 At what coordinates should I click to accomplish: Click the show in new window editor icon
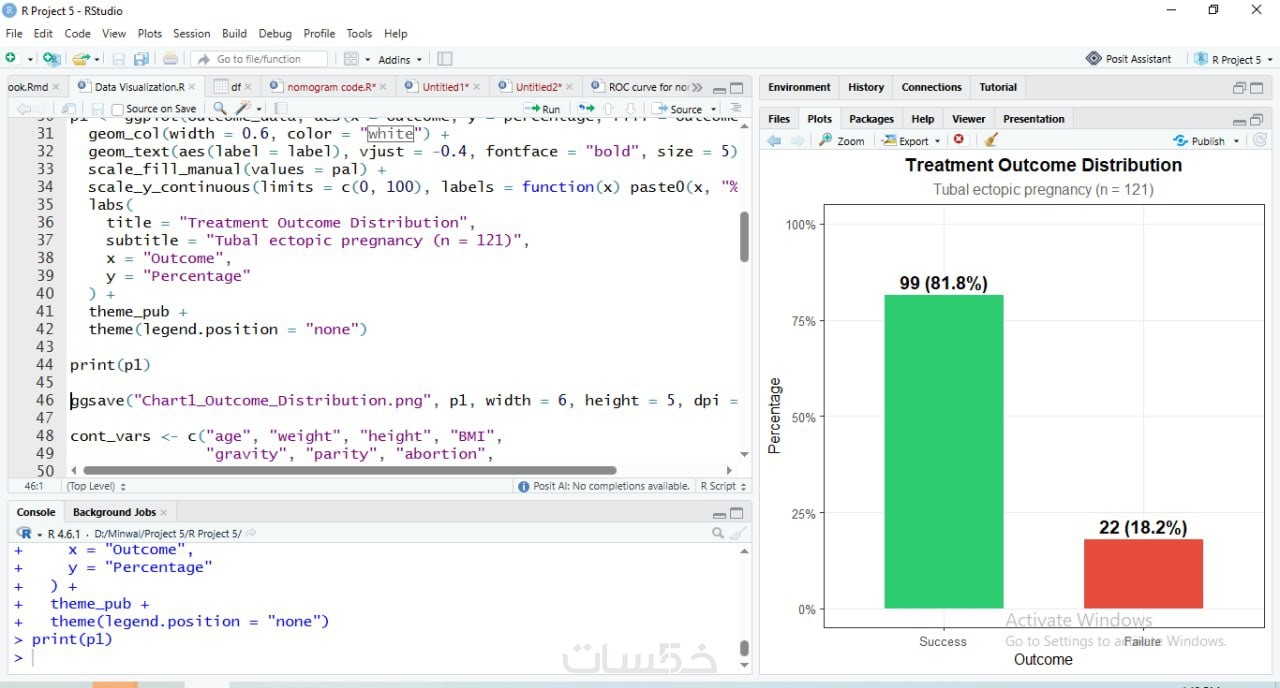click(68, 108)
